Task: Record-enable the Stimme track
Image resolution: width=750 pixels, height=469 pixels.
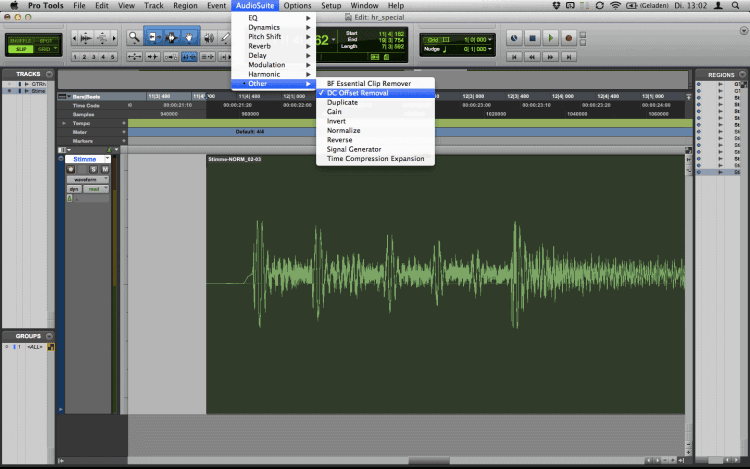Action: pyautogui.click(x=71, y=169)
